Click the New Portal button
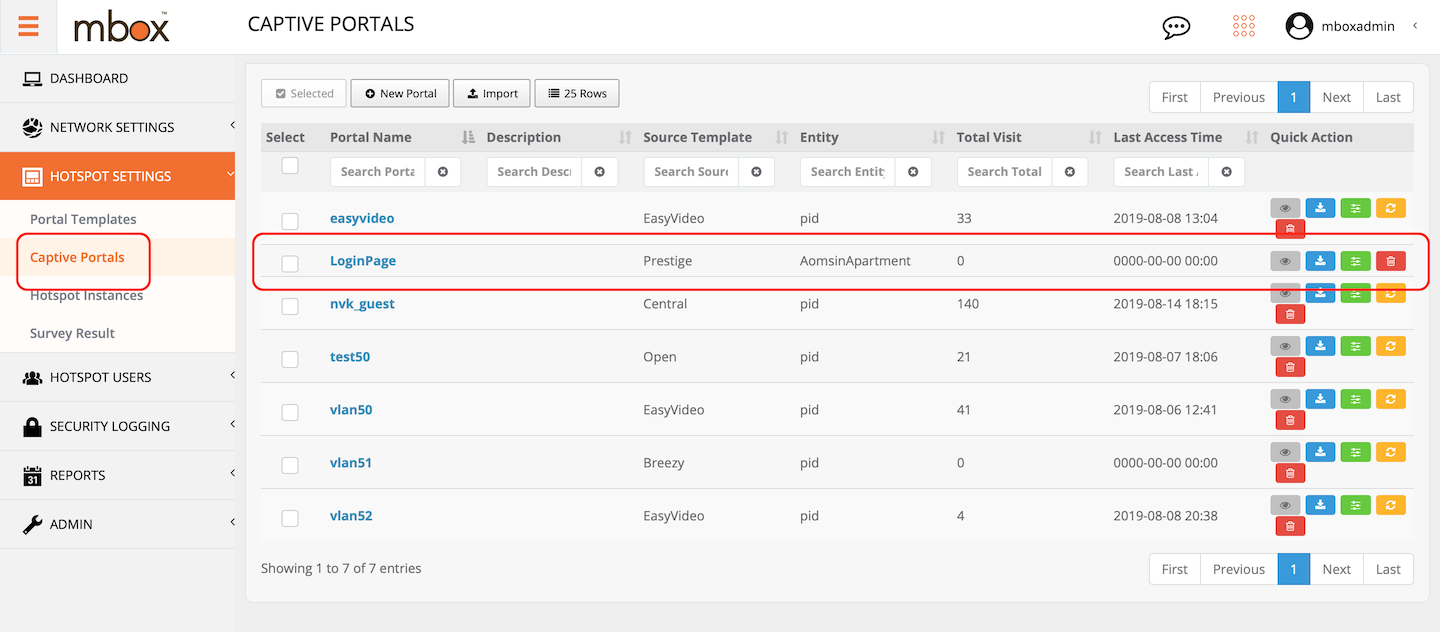1440x632 pixels. click(400, 93)
